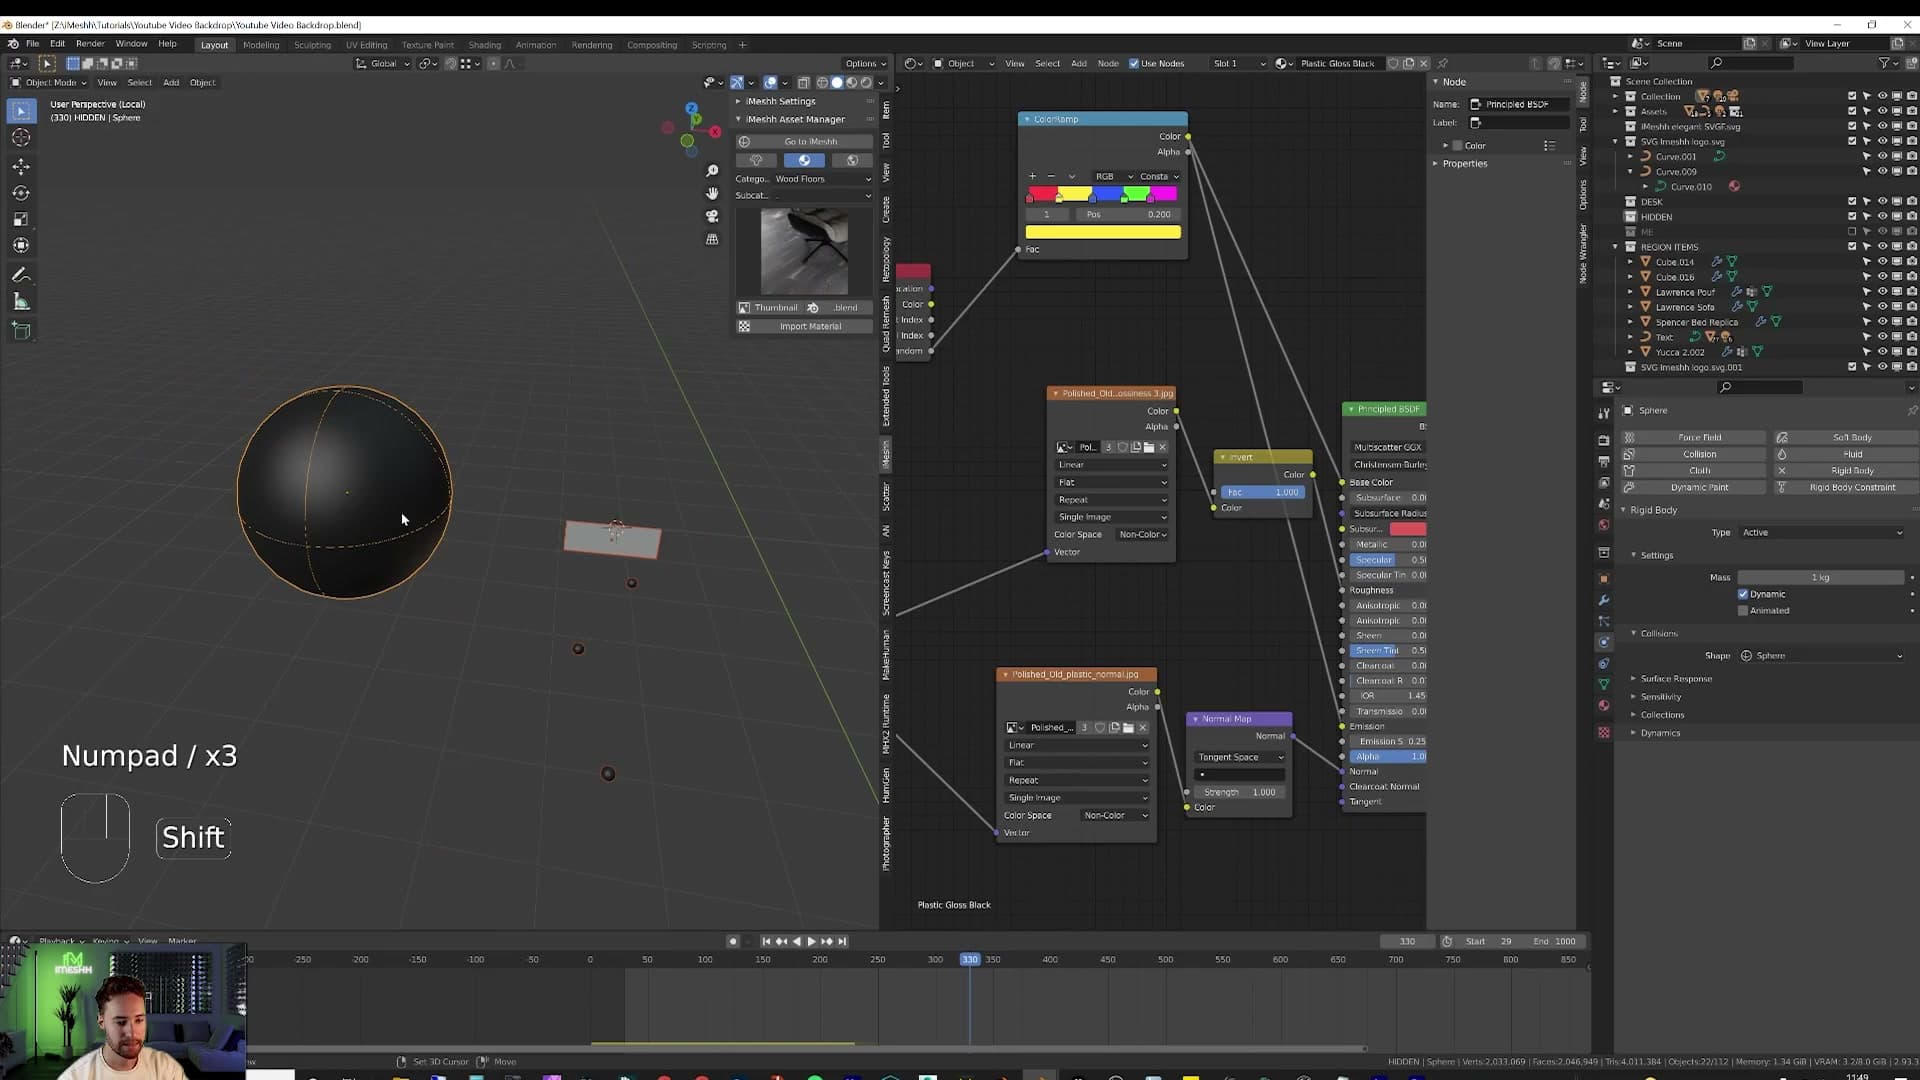Jump to the timeline end frame
This screenshot has width=1920, height=1080.
pyautogui.click(x=842, y=941)
